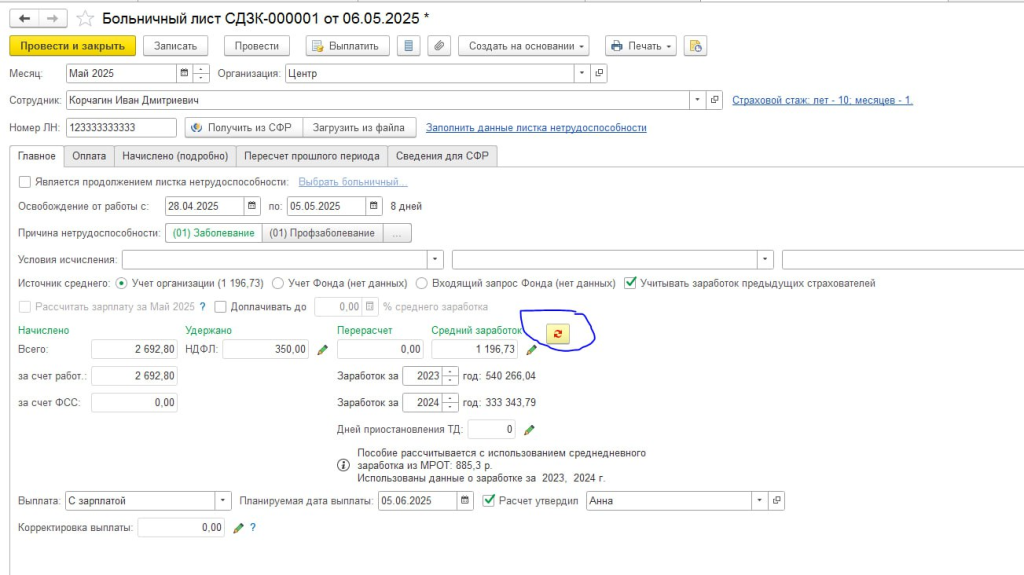Click the document list icon after Выплатить
1024x575 pixels.
(x=408, y=46)
